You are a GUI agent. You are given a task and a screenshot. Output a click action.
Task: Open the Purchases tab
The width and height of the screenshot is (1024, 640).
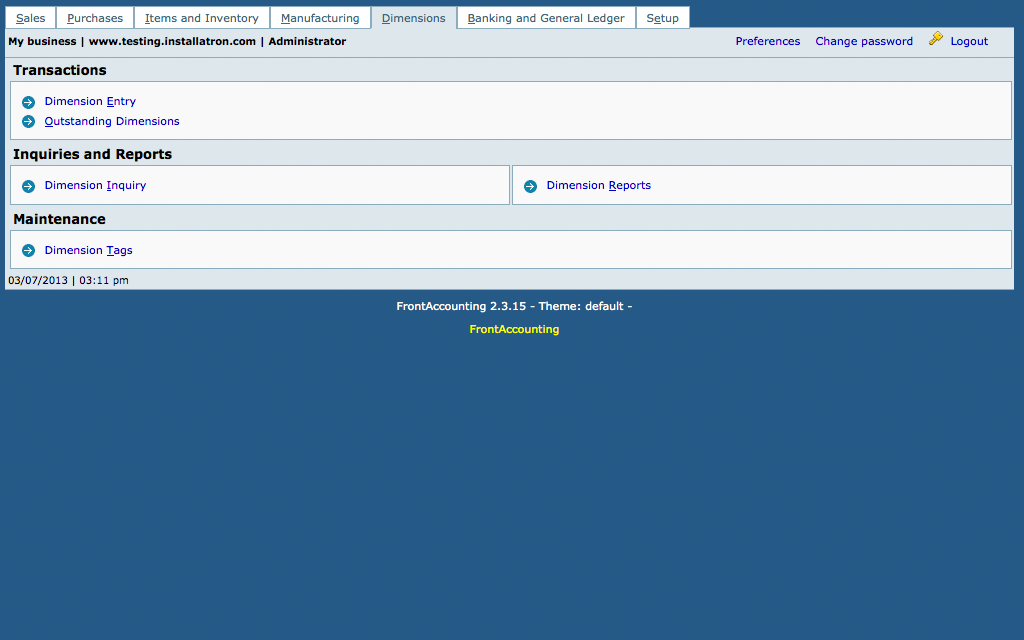tap(95, 18)
